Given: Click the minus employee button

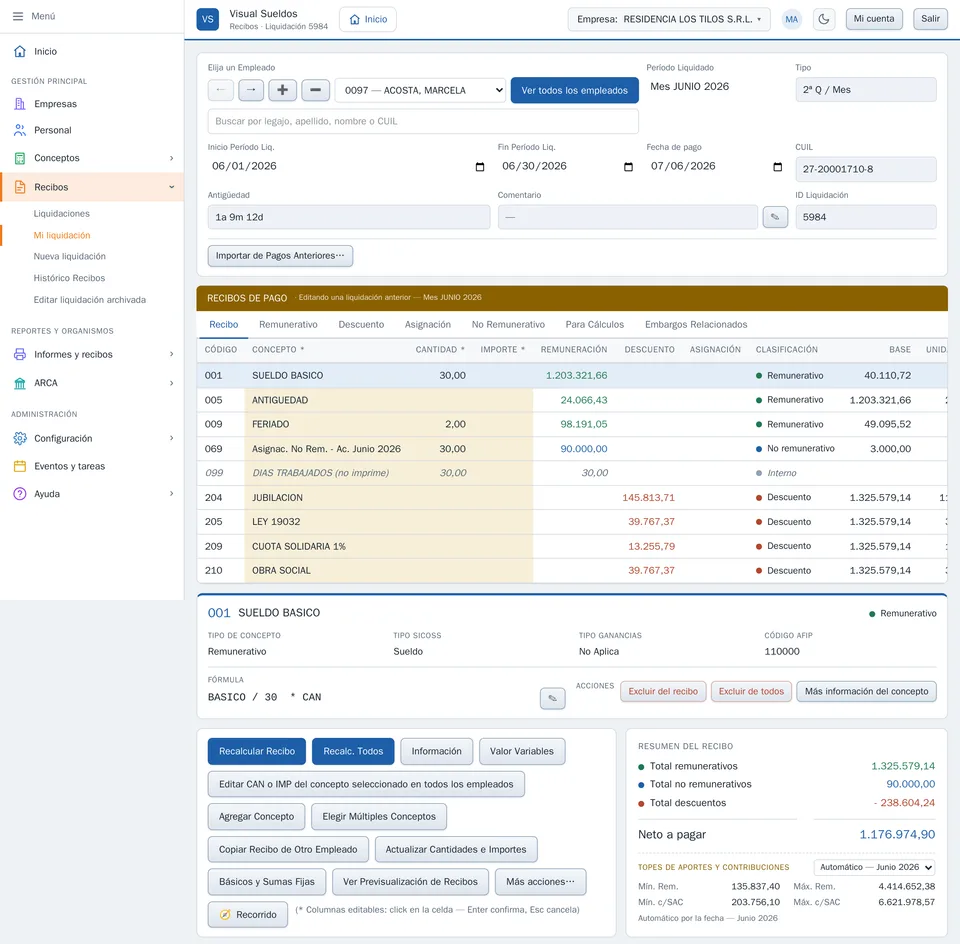Looking at the screenshot, I should coord(315,90).
